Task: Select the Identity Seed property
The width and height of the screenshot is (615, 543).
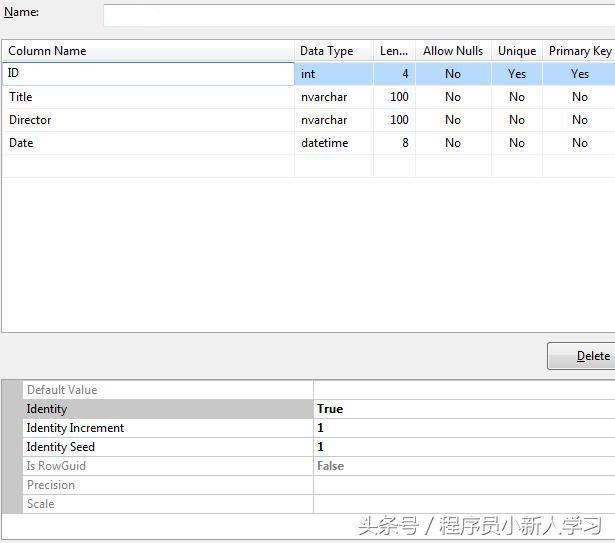Action: (x=168, y=447)
